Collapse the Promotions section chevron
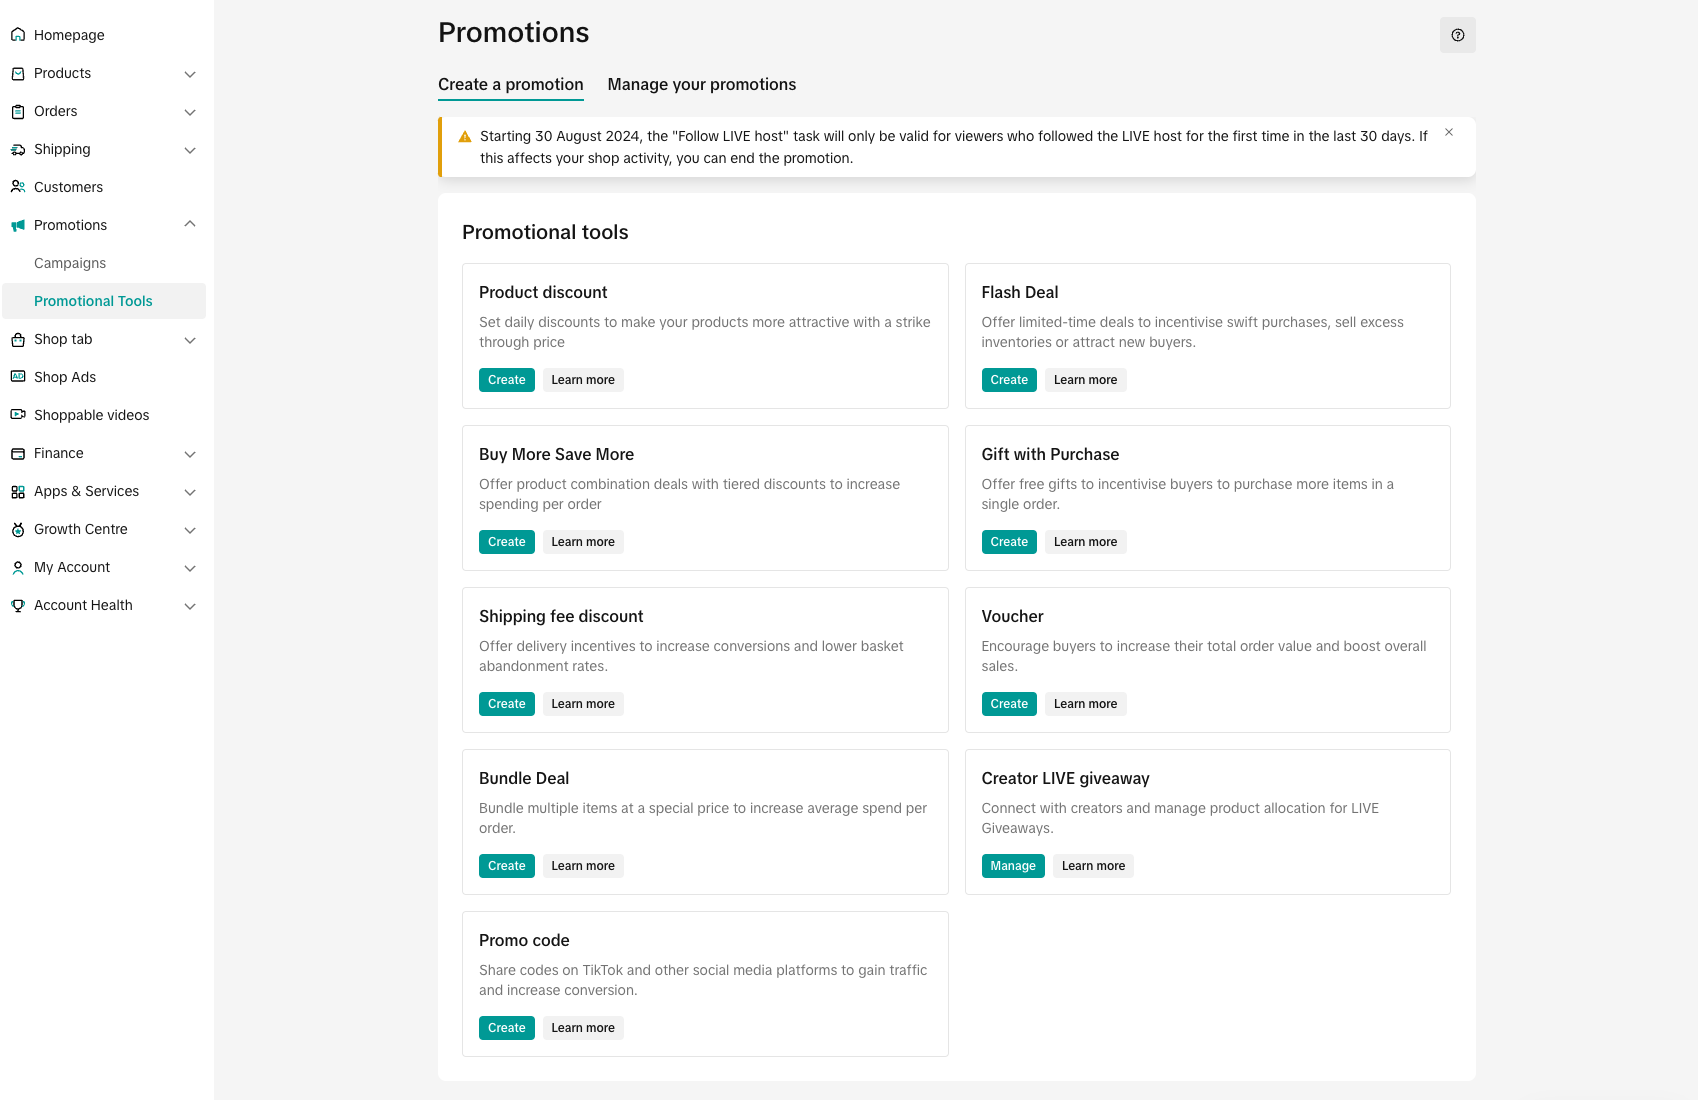 pyautogui.click(x=190, y=225)
